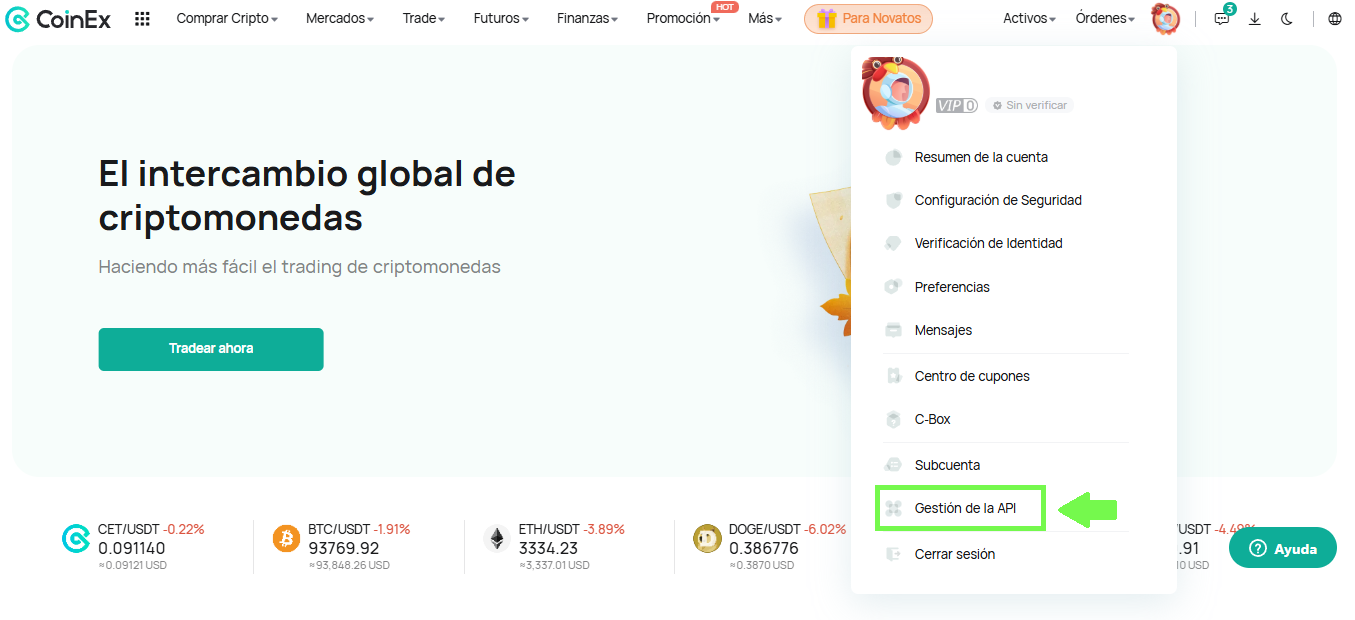Image resolution: width=1355 pixels, height=620 pixels.
Task: Click the CET coin icon
Action: coord(76,539)
